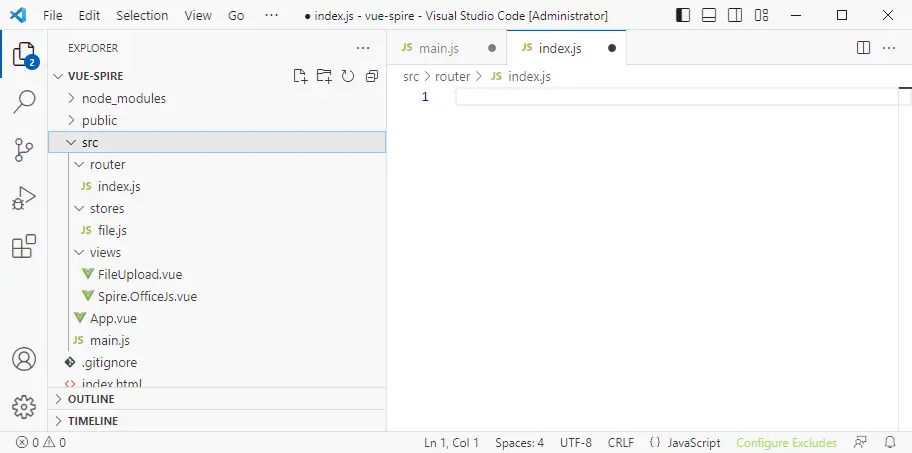The width and height of the screenshot is (912, 453).
Task: Toggle the bottom panel layout button
Action: coord(709,16)
